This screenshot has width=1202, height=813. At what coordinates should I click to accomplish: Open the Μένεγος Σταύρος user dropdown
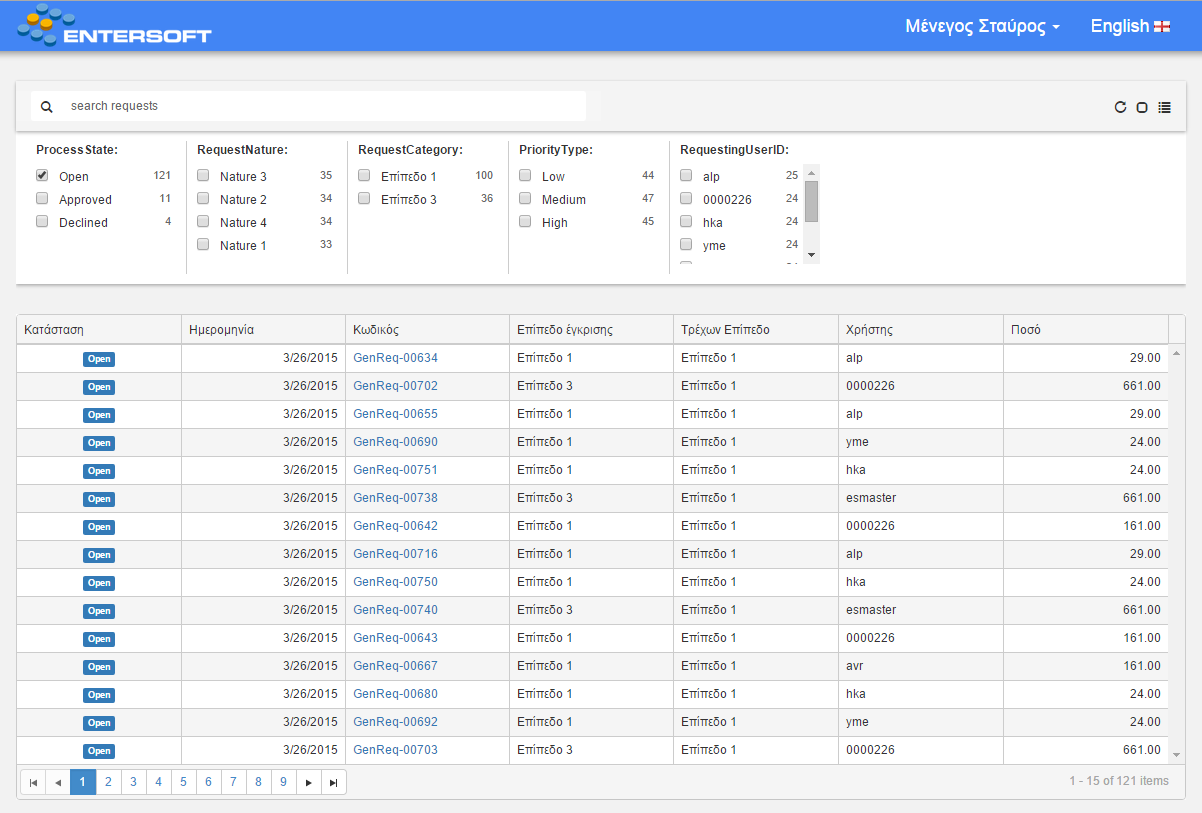click(x=982, y=27)
